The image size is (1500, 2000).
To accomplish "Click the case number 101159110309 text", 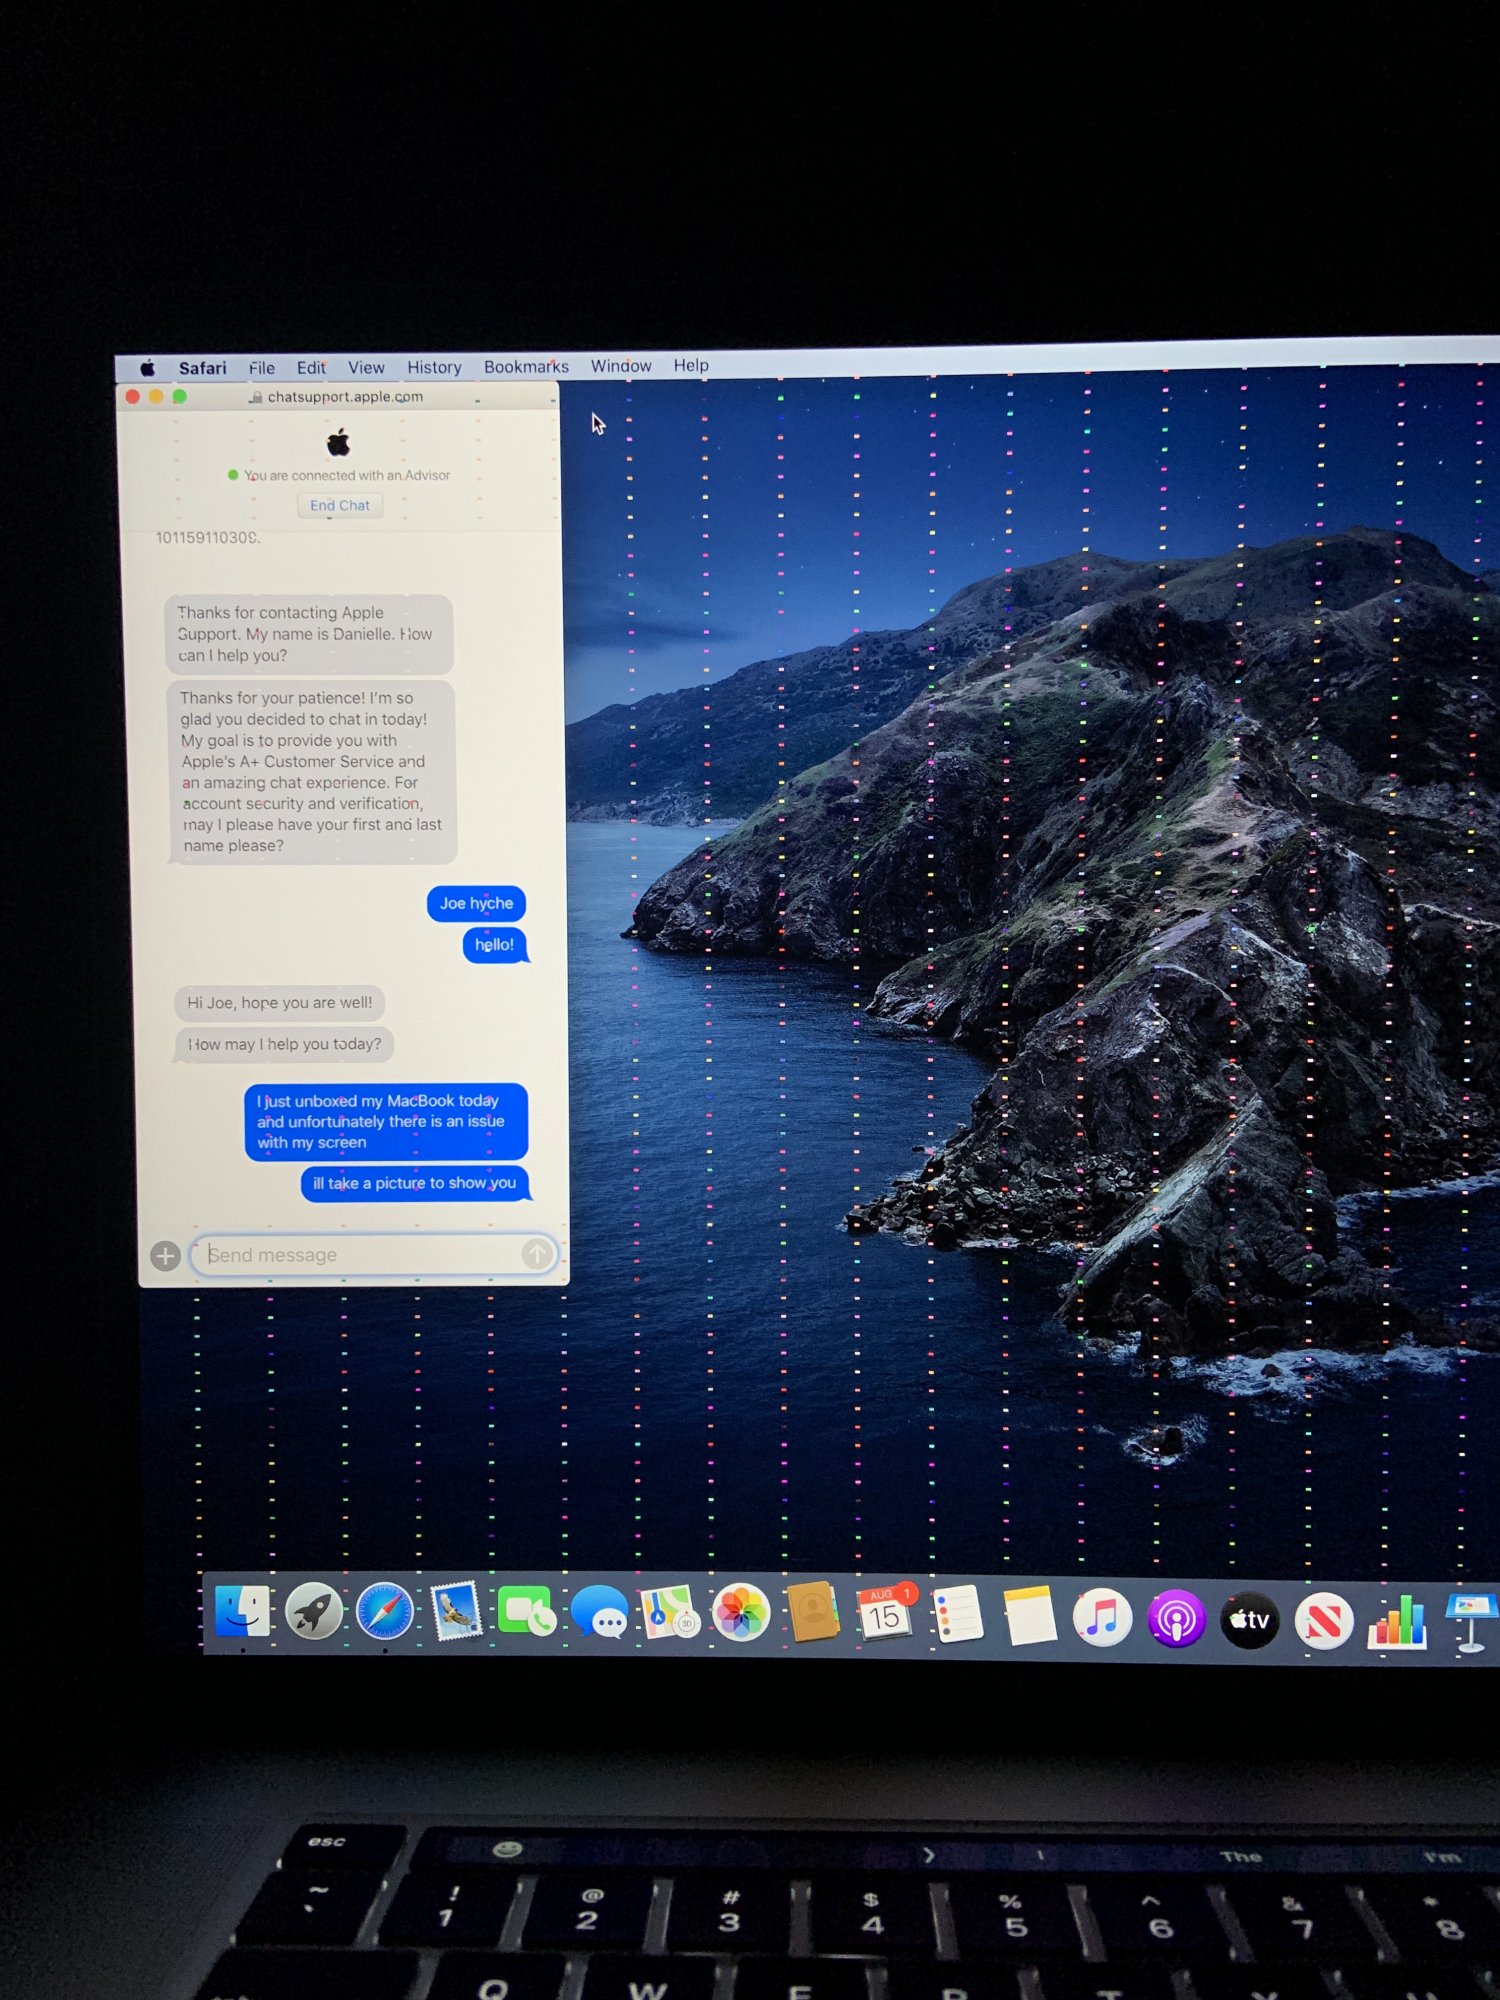I will click(208, 538).
